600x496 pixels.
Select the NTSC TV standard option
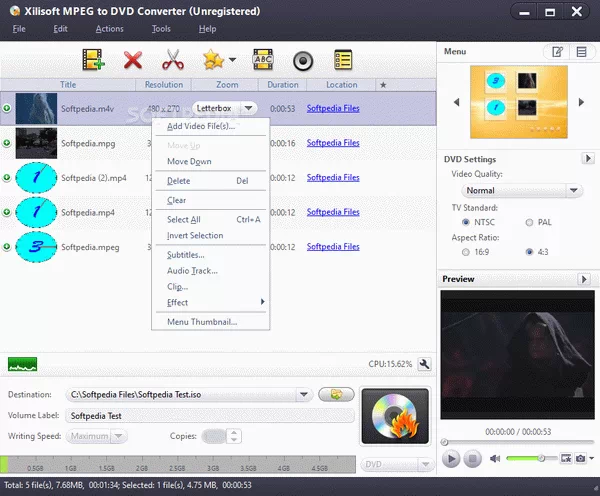coord(466,222)
